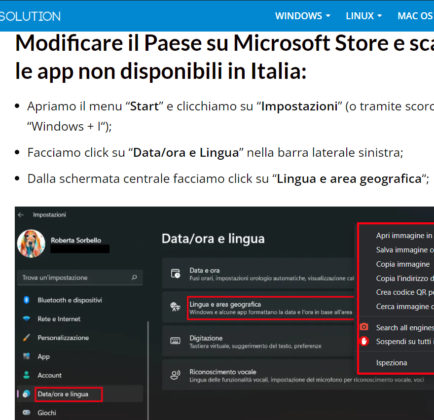Click the Giochi controller icon
The height and width of the screenshot is (420, 434).
(27, 412)
